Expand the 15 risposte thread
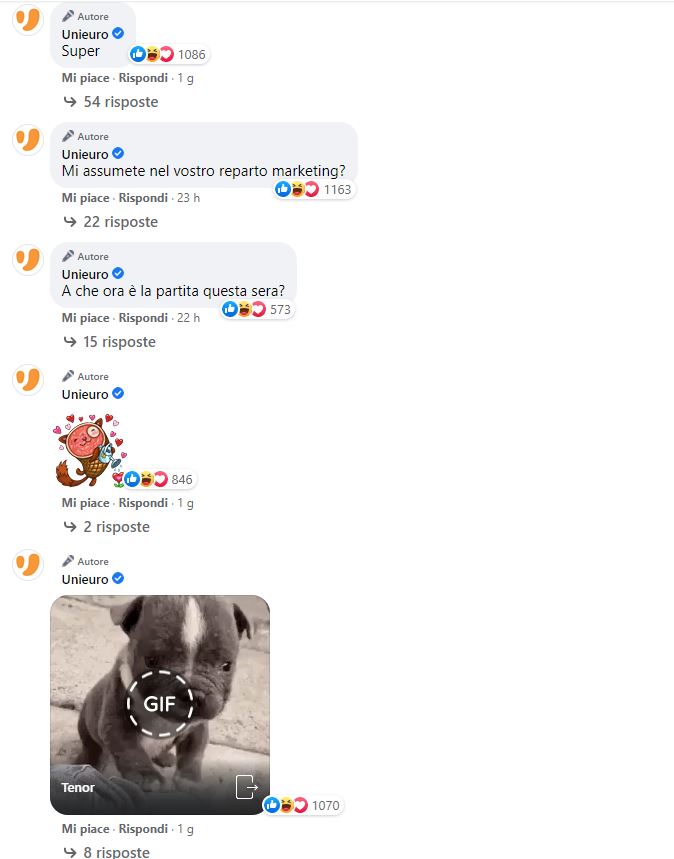The height and width of the screenshot is (859, 674). click(110, 342)
